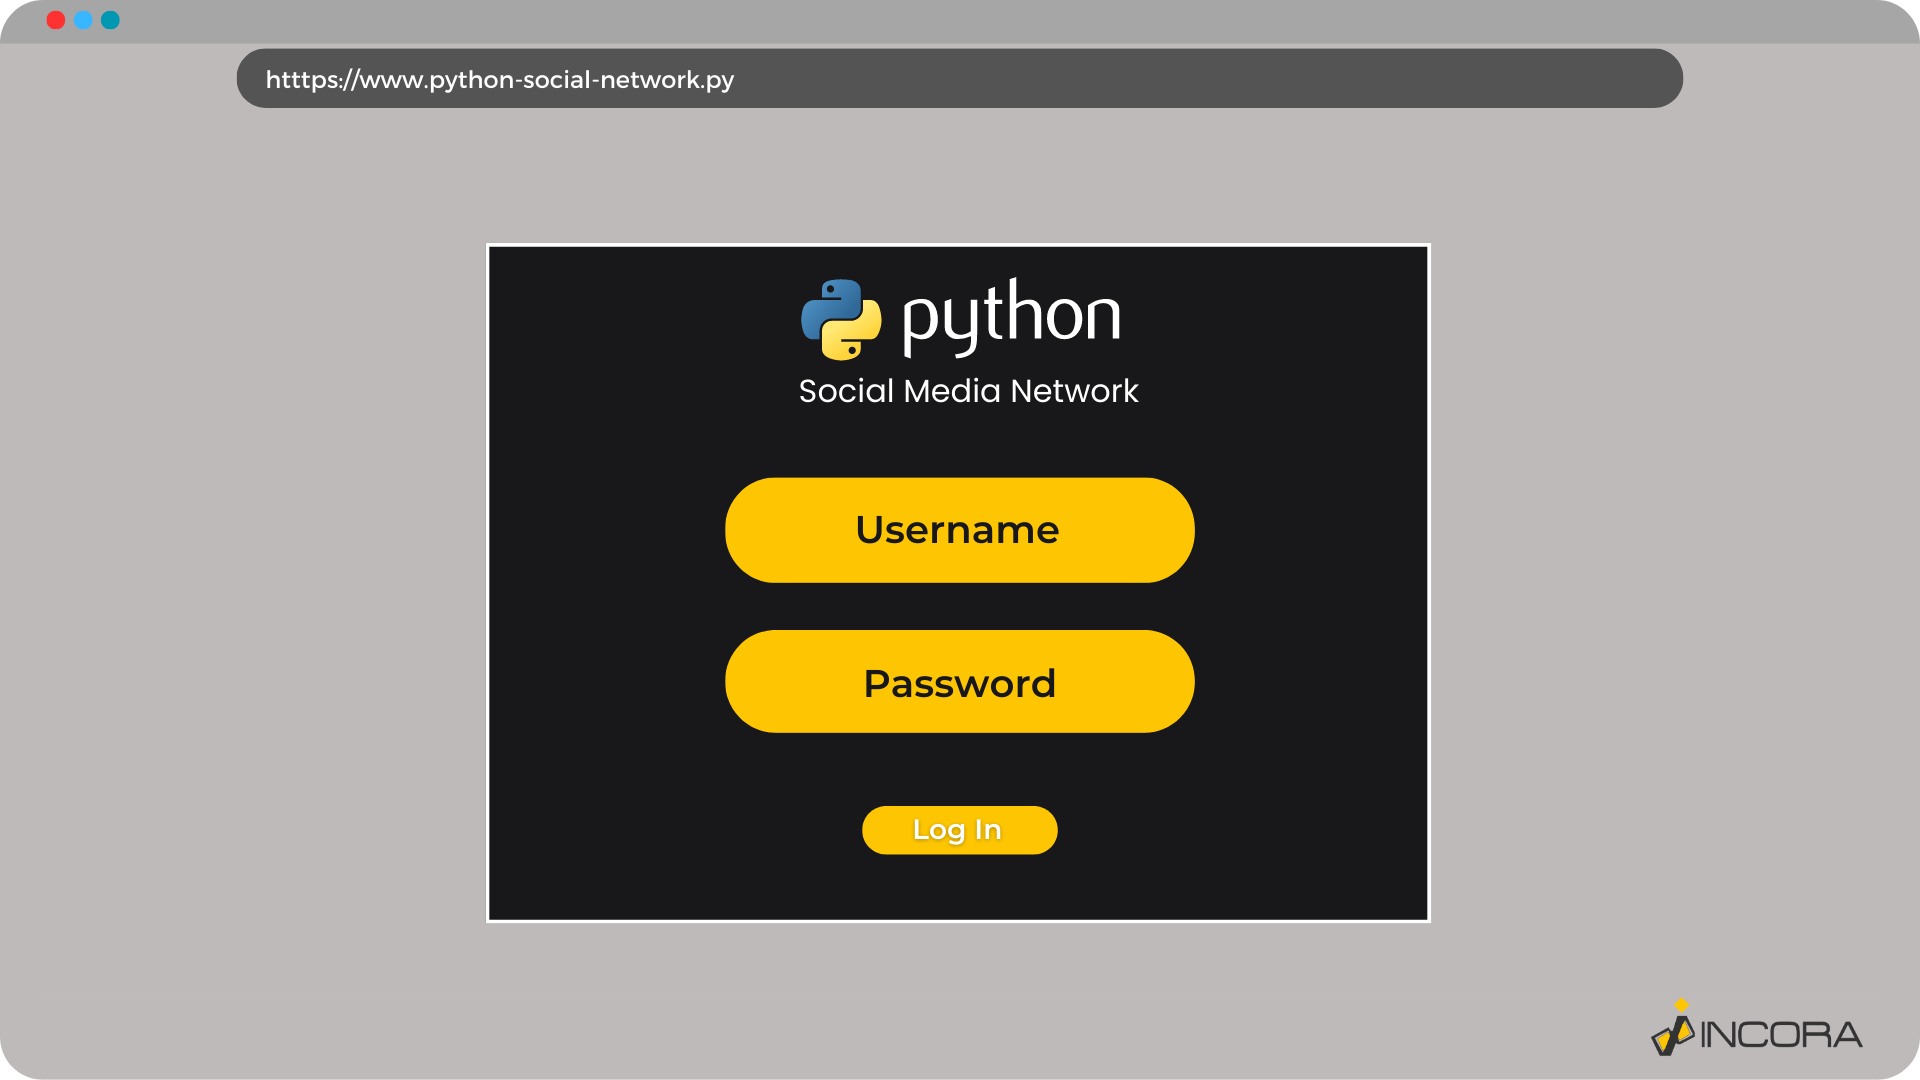
Task: Click the 'INCORA' brand text
Action: (1781, 1035)
